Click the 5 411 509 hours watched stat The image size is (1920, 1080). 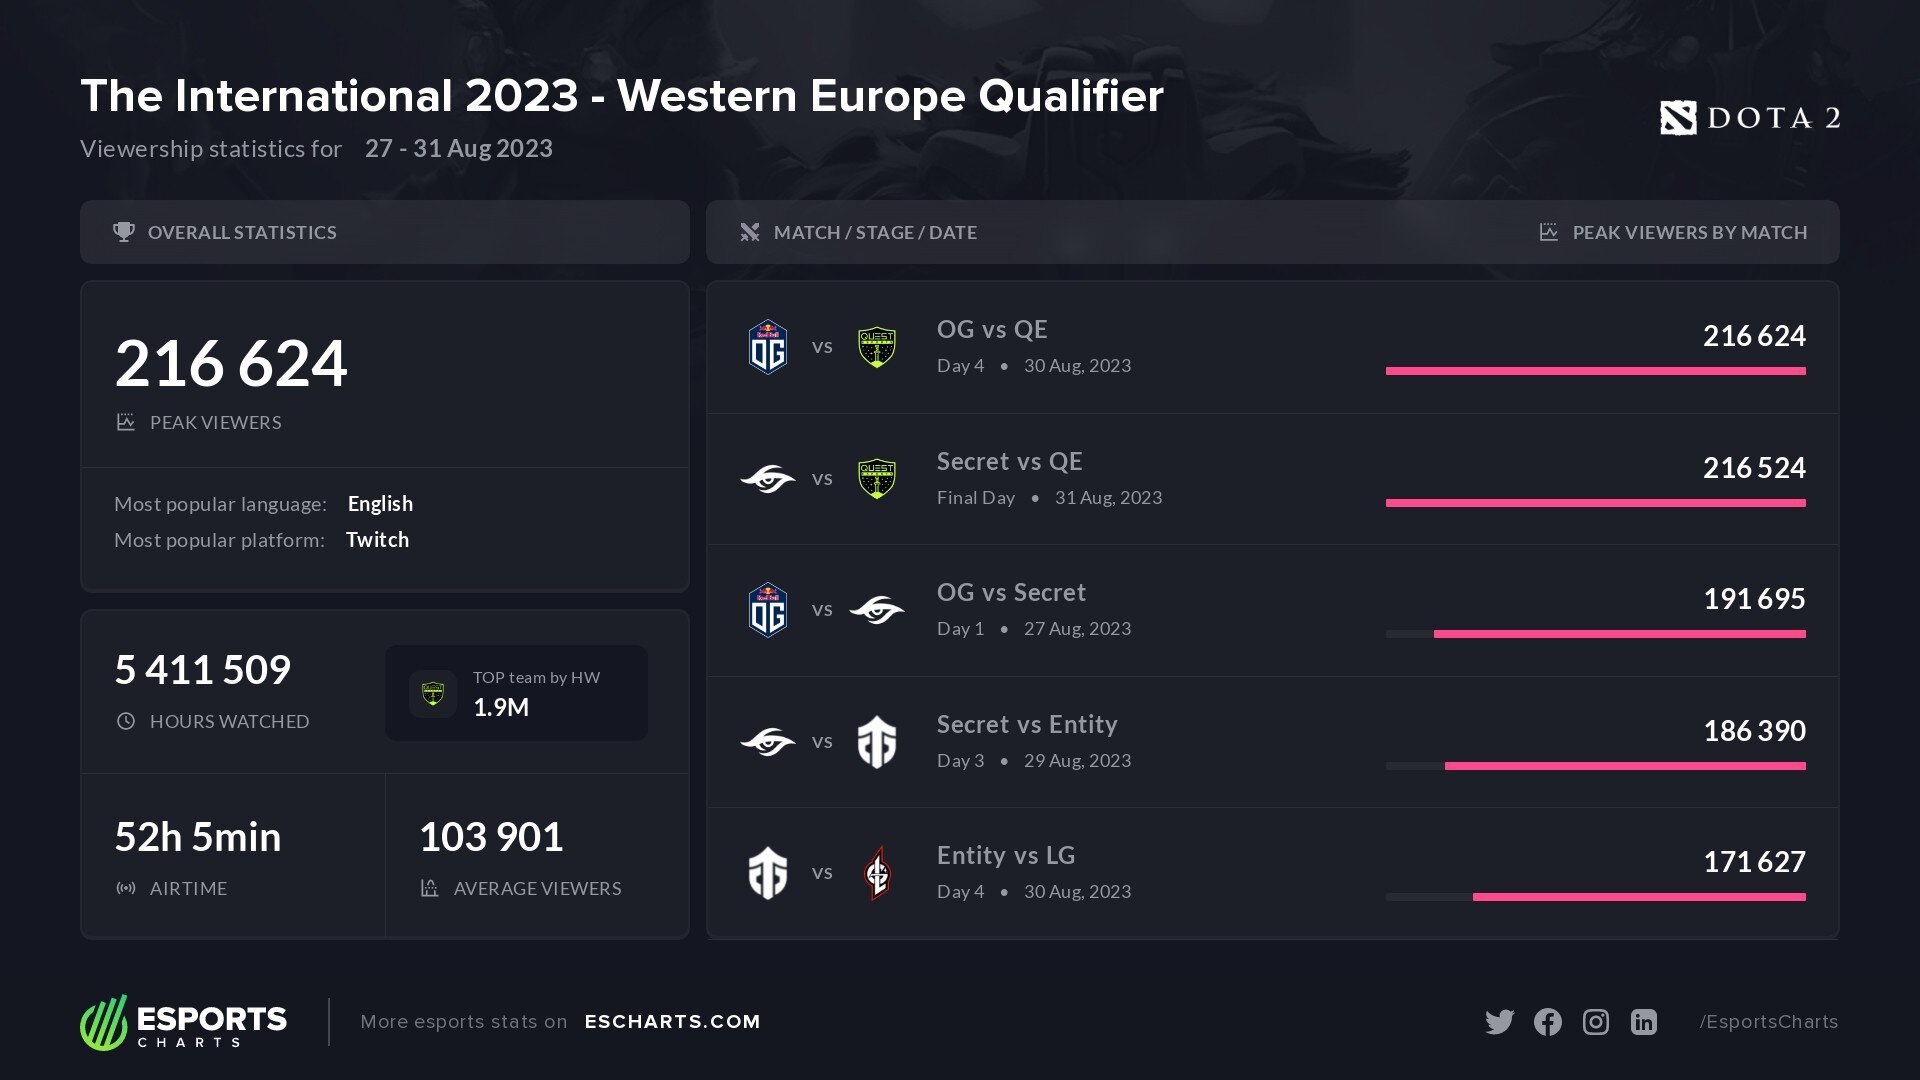(203, 670)
